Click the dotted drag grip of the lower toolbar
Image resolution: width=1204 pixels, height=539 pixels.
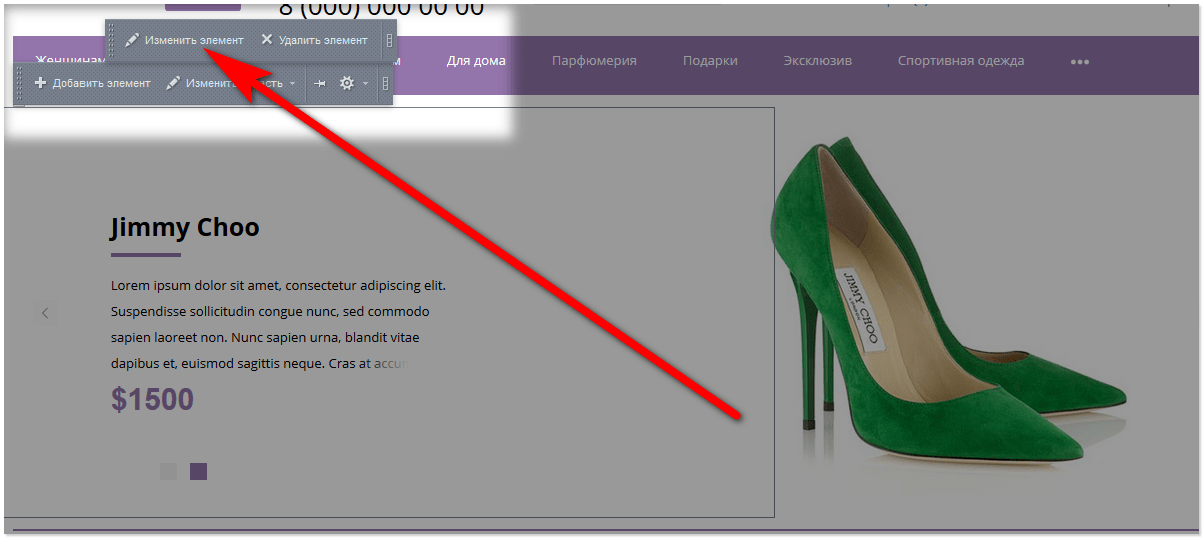(x=20, y=84)
